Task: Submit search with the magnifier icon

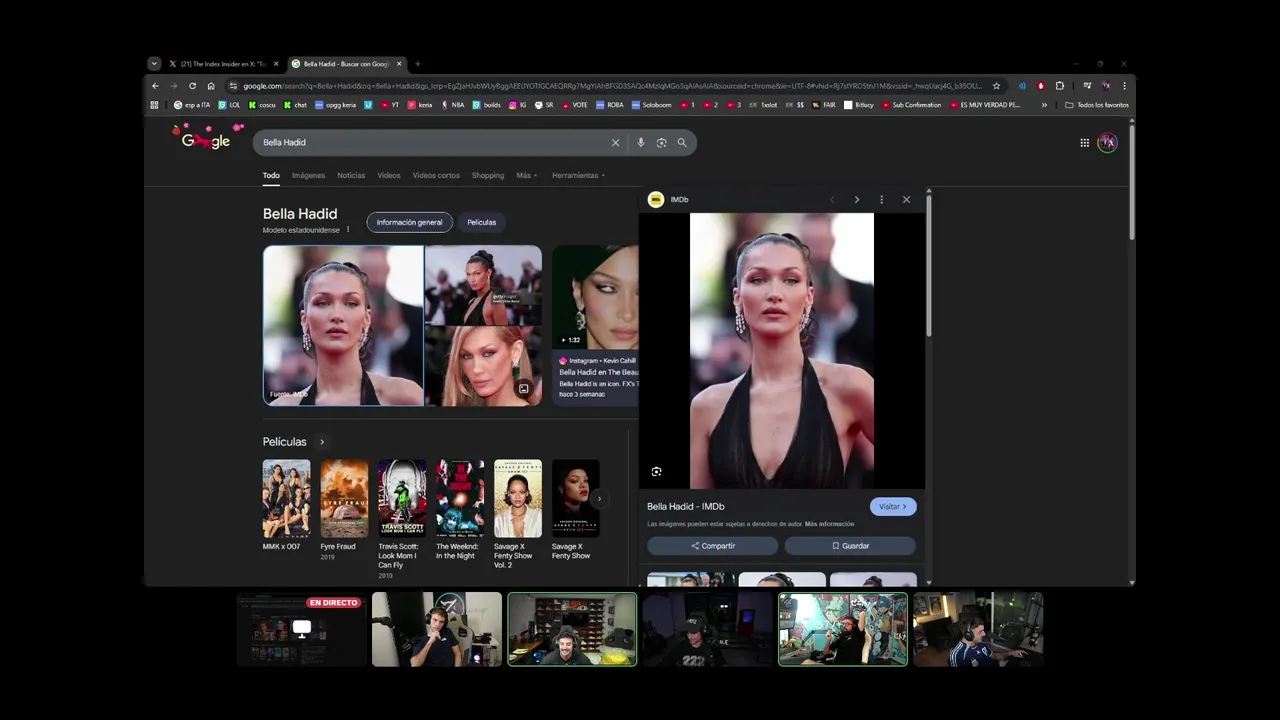Action: coord(682,143)
